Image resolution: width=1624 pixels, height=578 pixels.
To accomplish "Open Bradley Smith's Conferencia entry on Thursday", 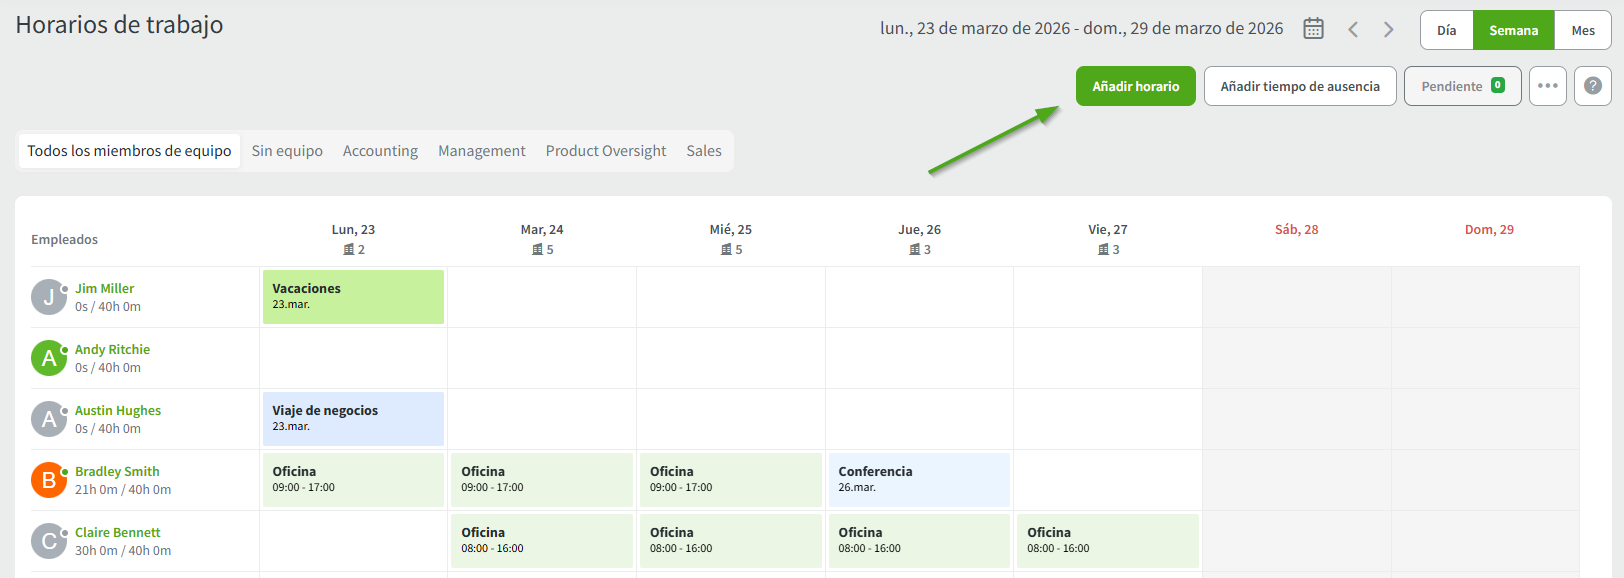I will pyautogui.click(x=918, y=480).
